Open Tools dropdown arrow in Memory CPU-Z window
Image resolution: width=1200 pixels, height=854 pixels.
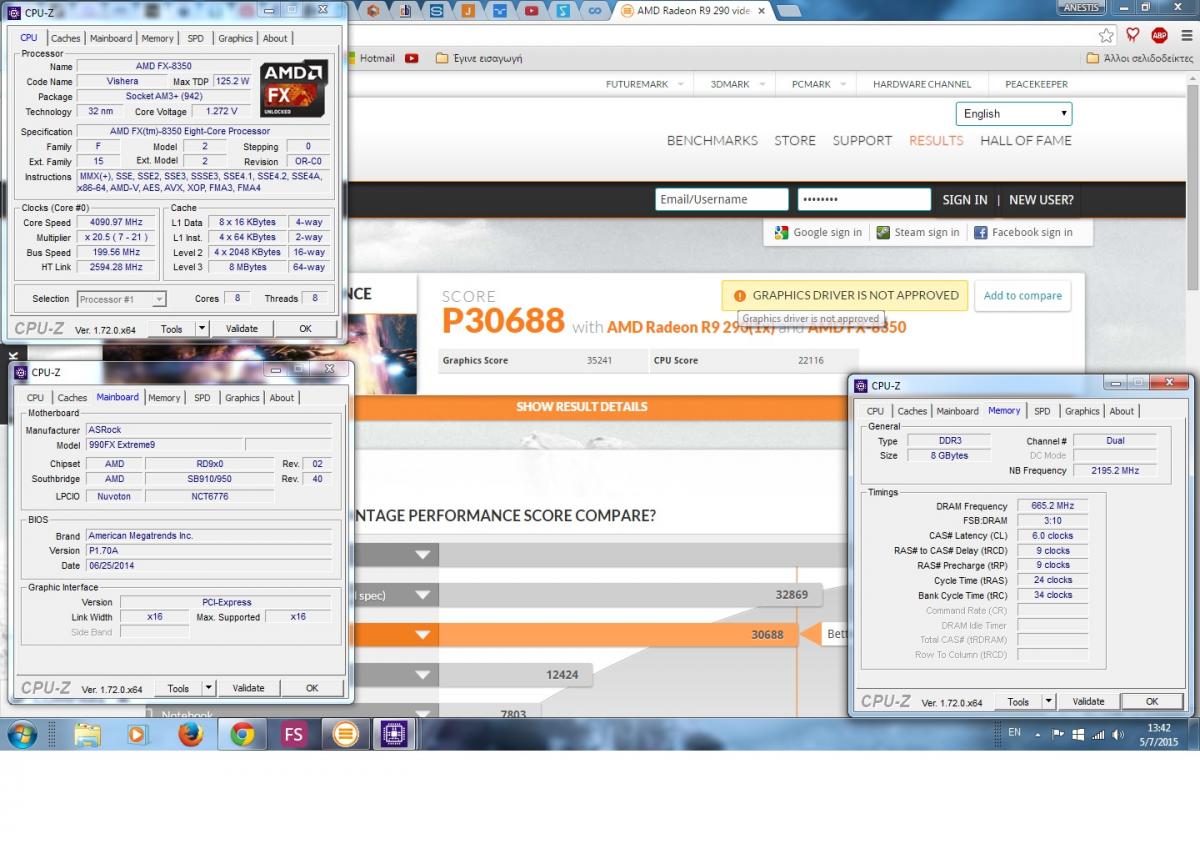tap(1048, 702)
